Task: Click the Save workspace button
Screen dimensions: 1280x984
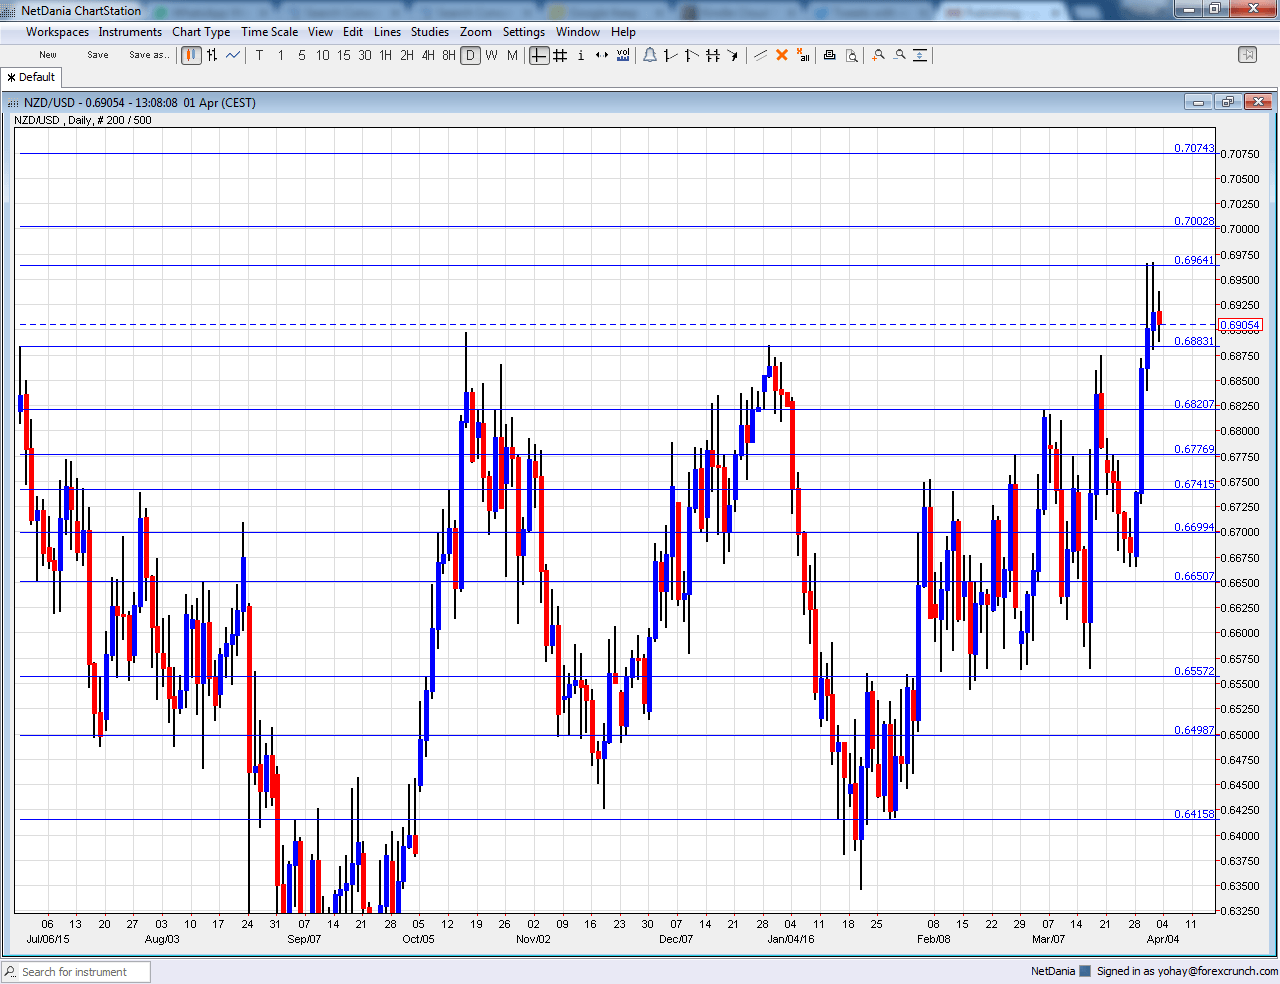Action: (x=97, y=55)
